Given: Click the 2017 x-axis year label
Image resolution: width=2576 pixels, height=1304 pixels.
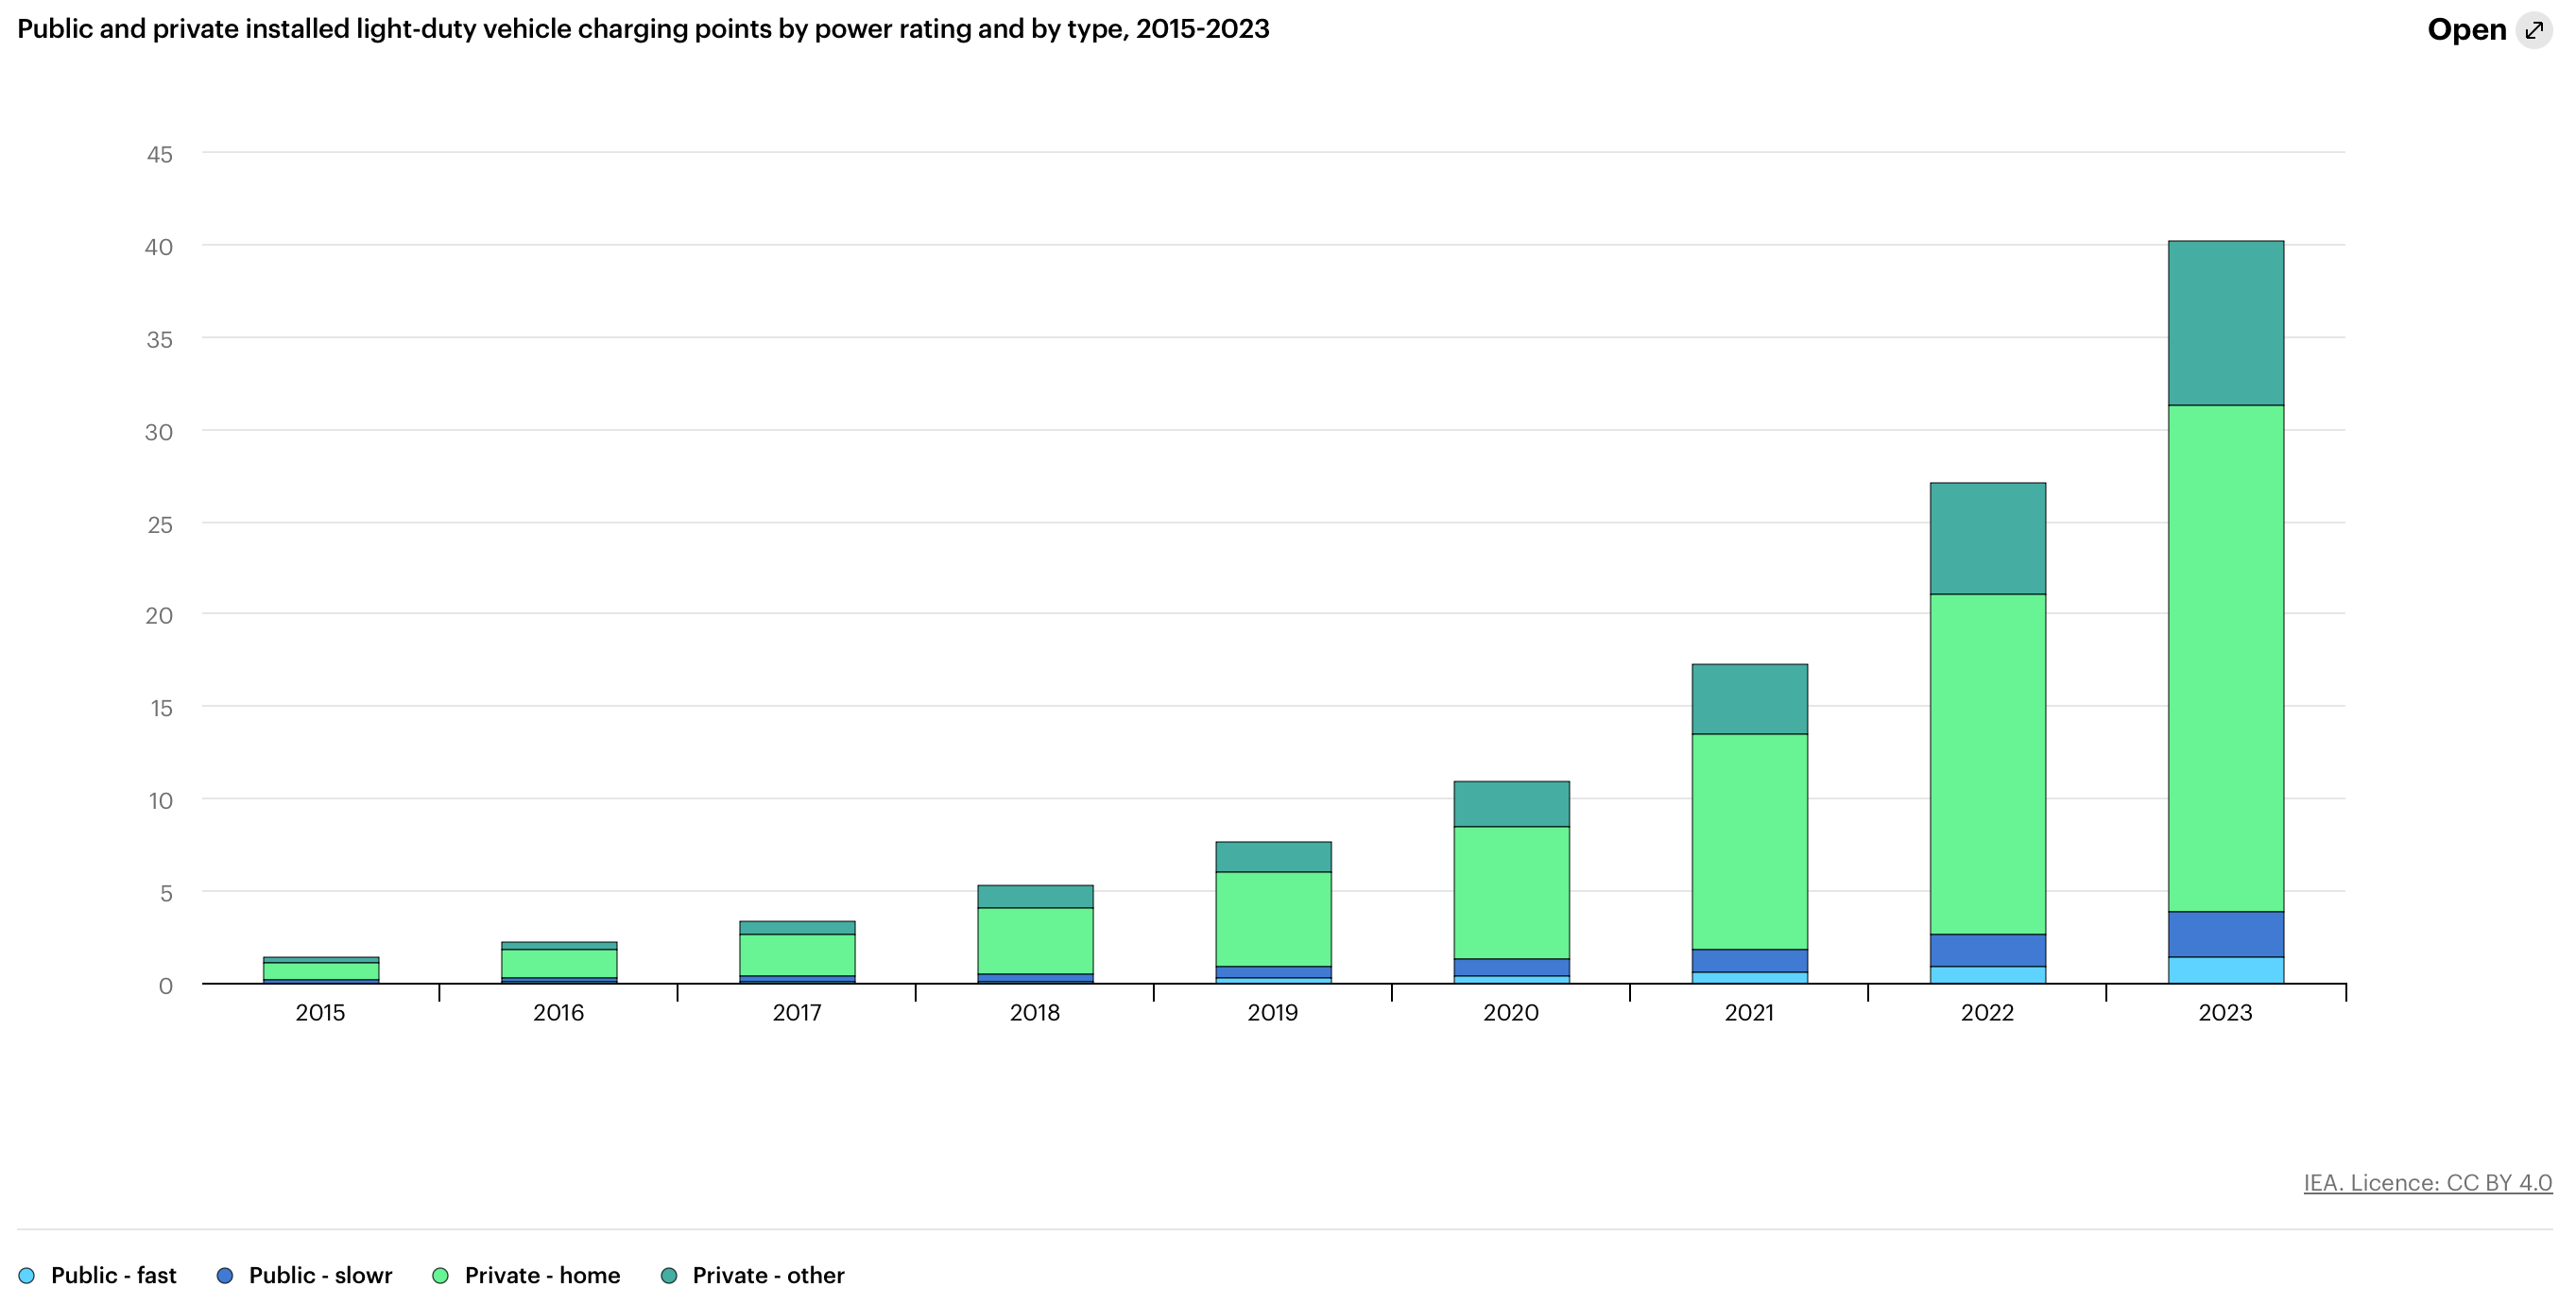Looking at the screenshot, I should (x=796, y=1012).
